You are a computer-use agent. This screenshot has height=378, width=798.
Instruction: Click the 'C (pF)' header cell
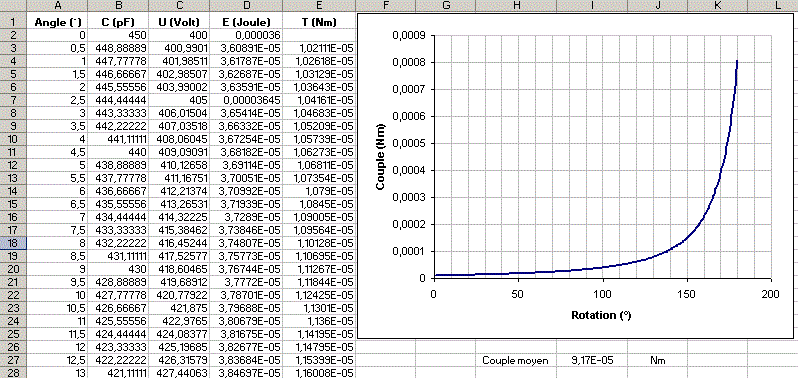tap(118, 22)
